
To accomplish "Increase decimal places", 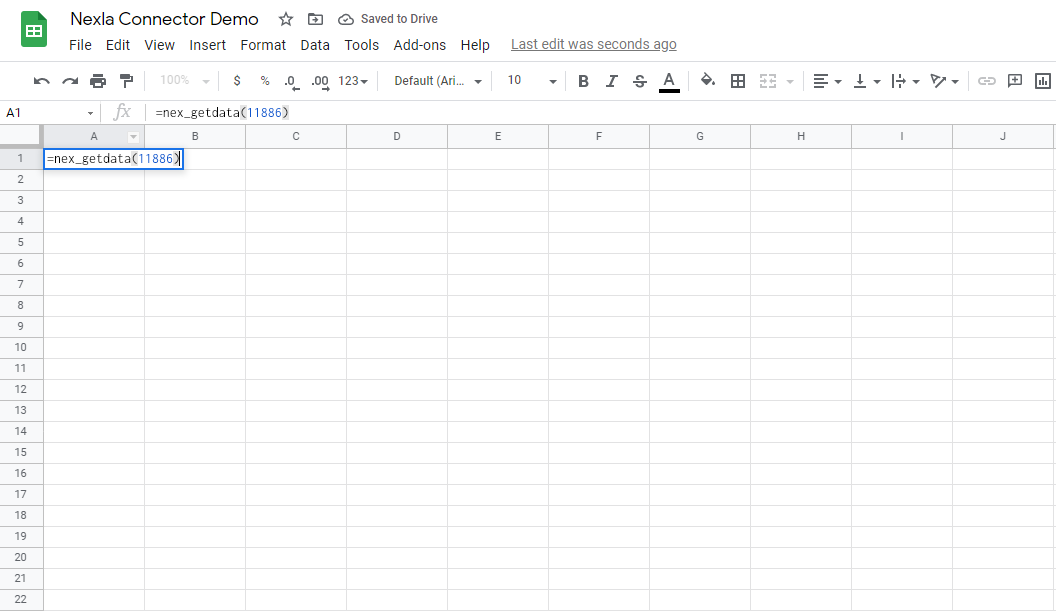I will (320, 82).
